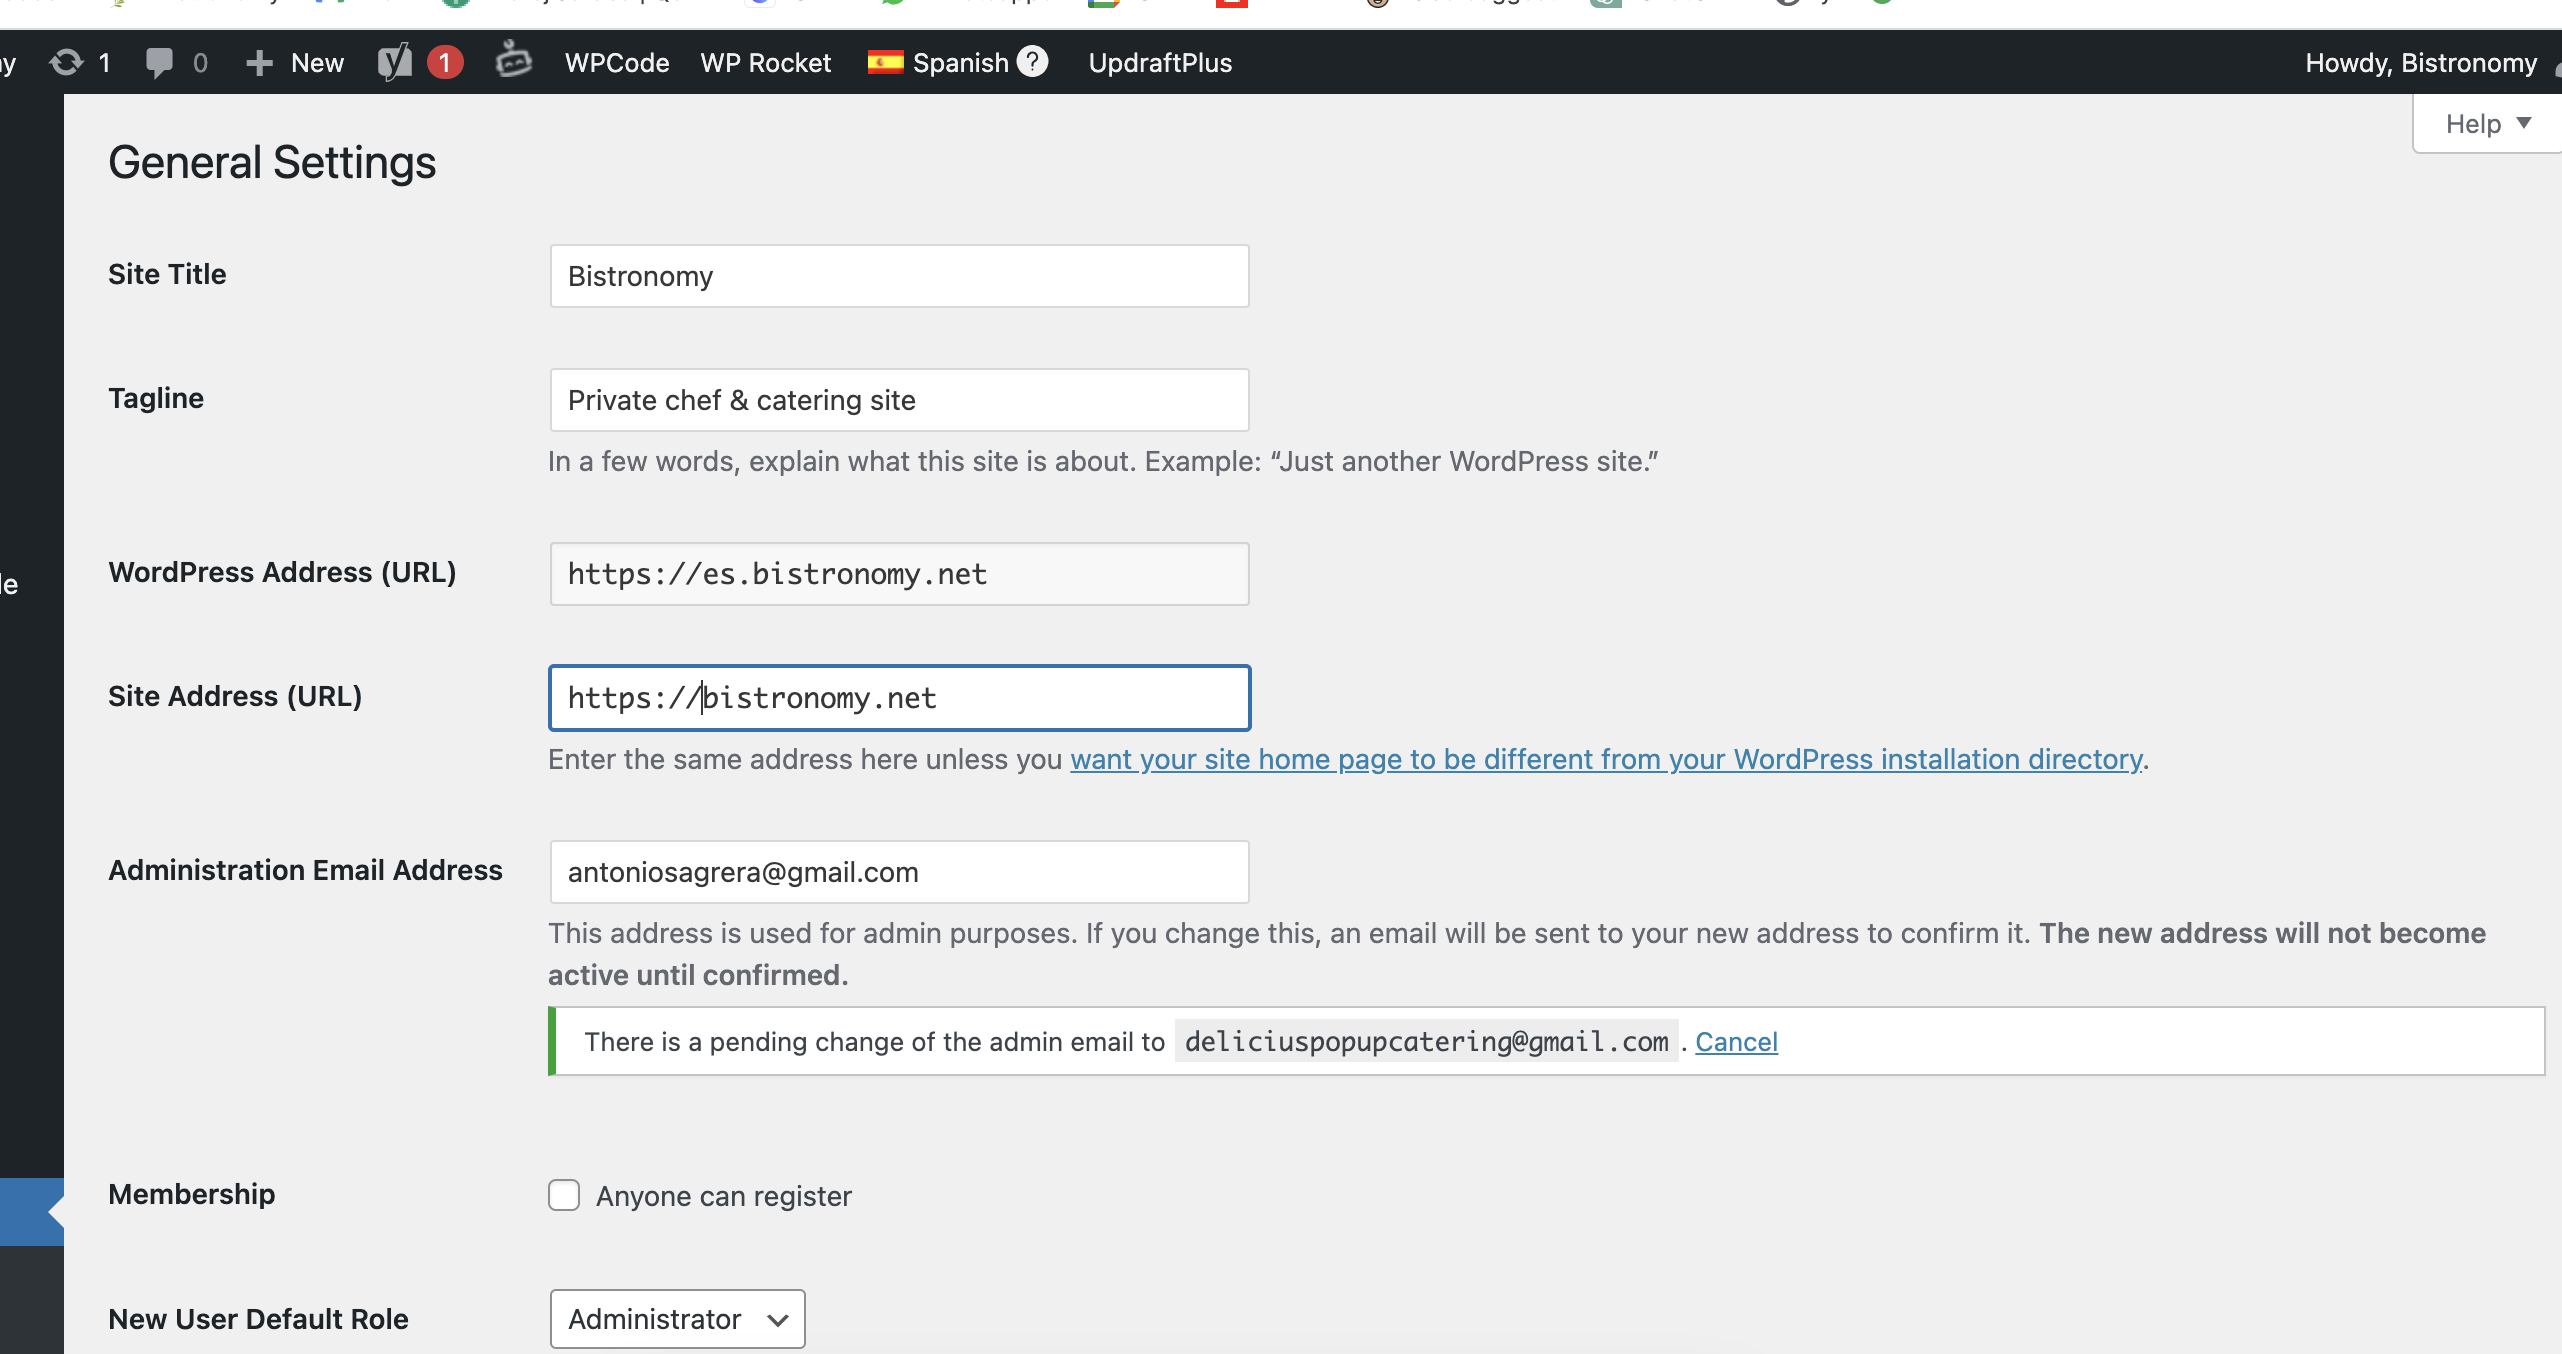Focus the Tagline input field
Screen dimensions: 2562x1354
pyautogui.click(x=899, y=400)
